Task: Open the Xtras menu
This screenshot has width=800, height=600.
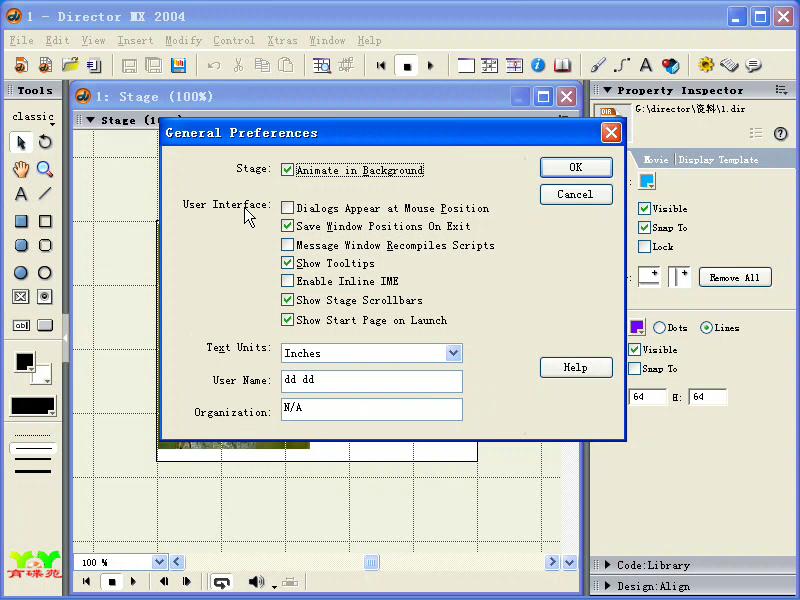Action: point(282,40)
